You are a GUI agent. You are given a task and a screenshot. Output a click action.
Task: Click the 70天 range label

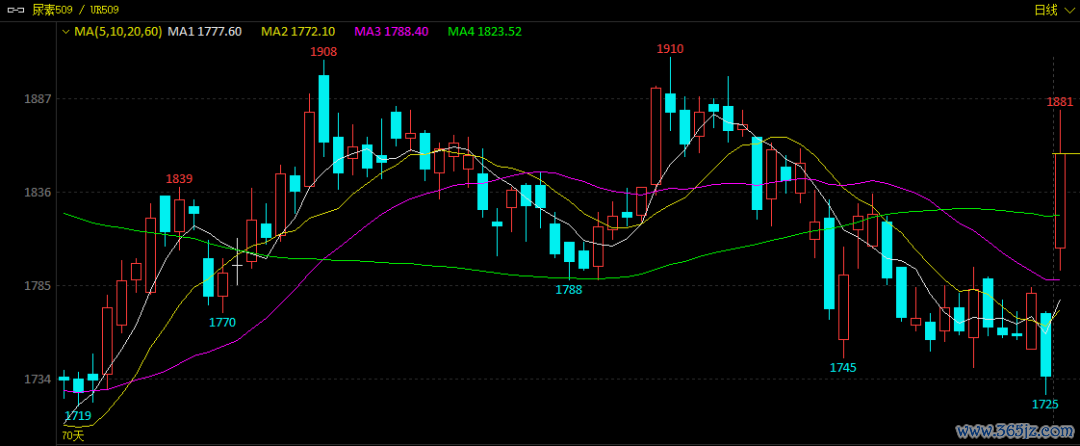[73, 435]
